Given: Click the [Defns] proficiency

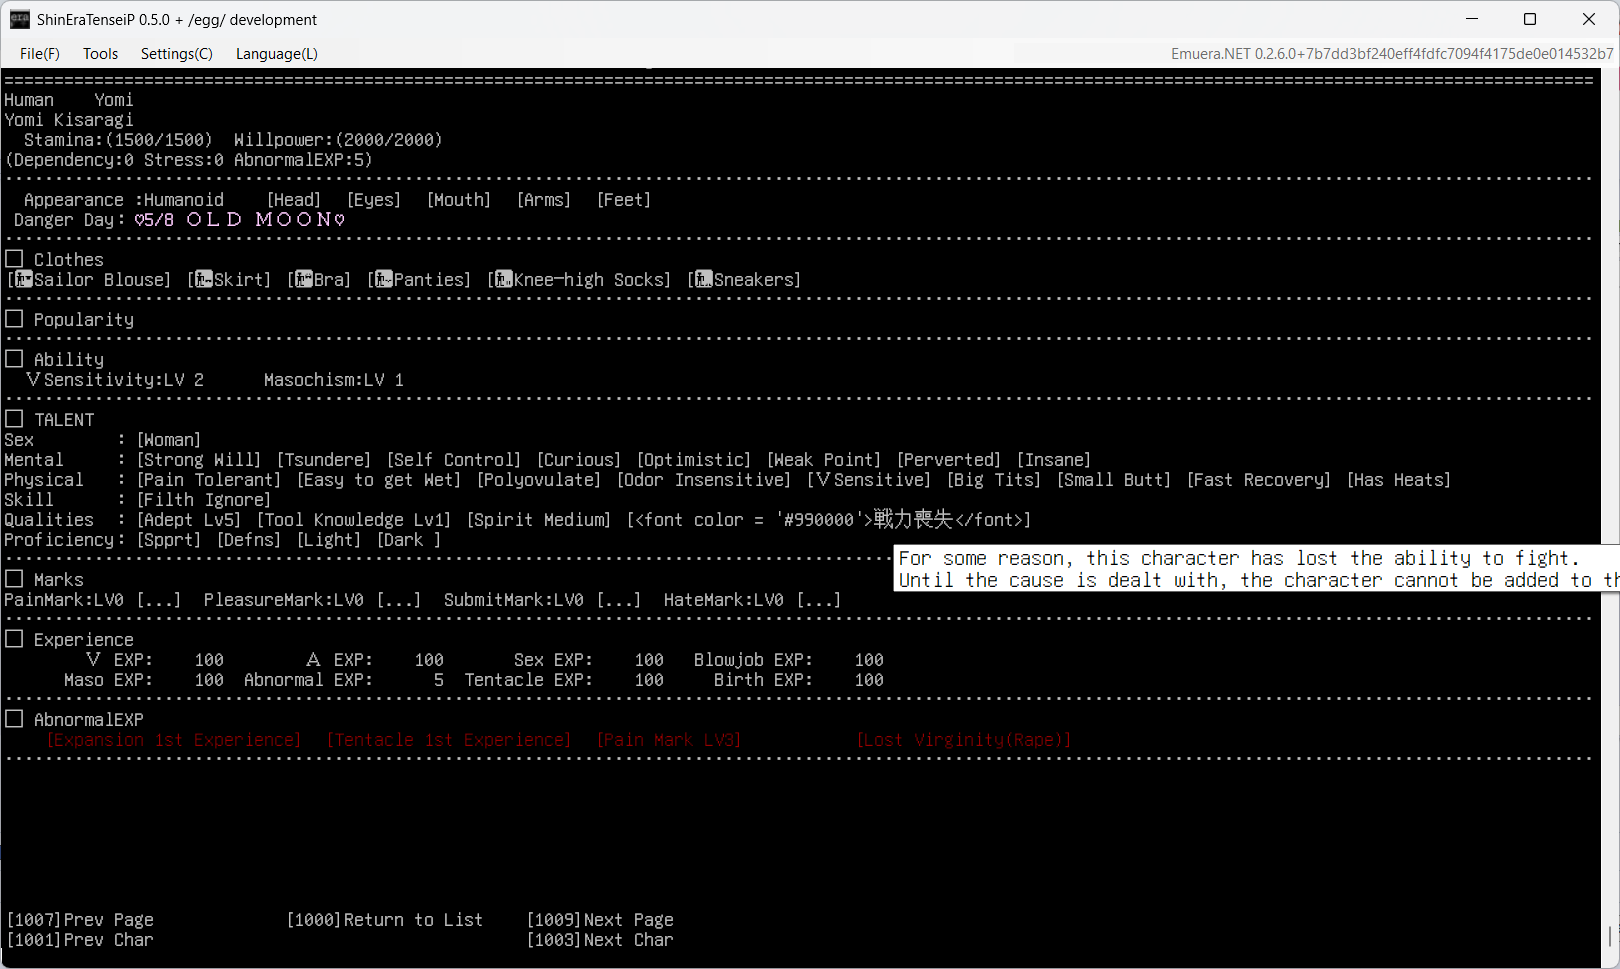Looking at the screenshot, I should tap(249, 540).
